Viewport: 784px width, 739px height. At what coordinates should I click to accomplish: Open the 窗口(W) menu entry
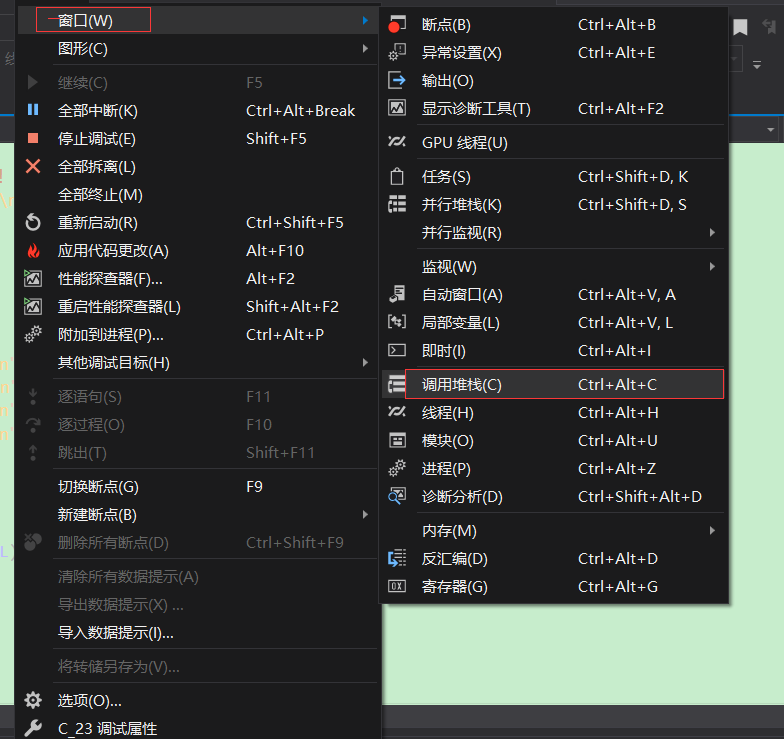coord(198,20)
